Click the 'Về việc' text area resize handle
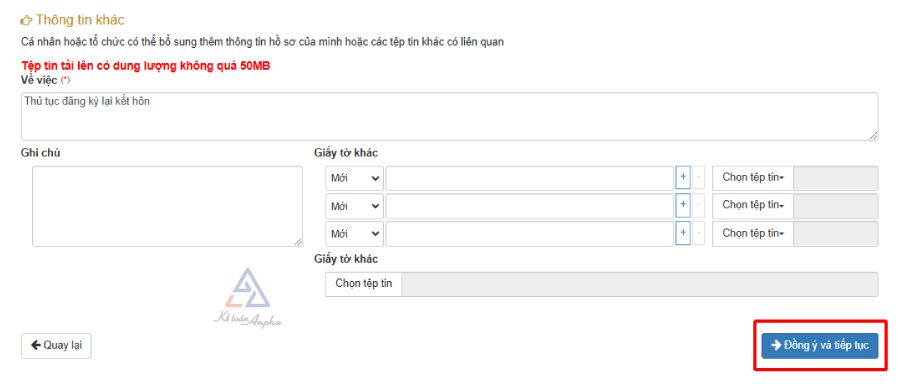Viewport: 900px width, 384px height. tap(873, 135)
